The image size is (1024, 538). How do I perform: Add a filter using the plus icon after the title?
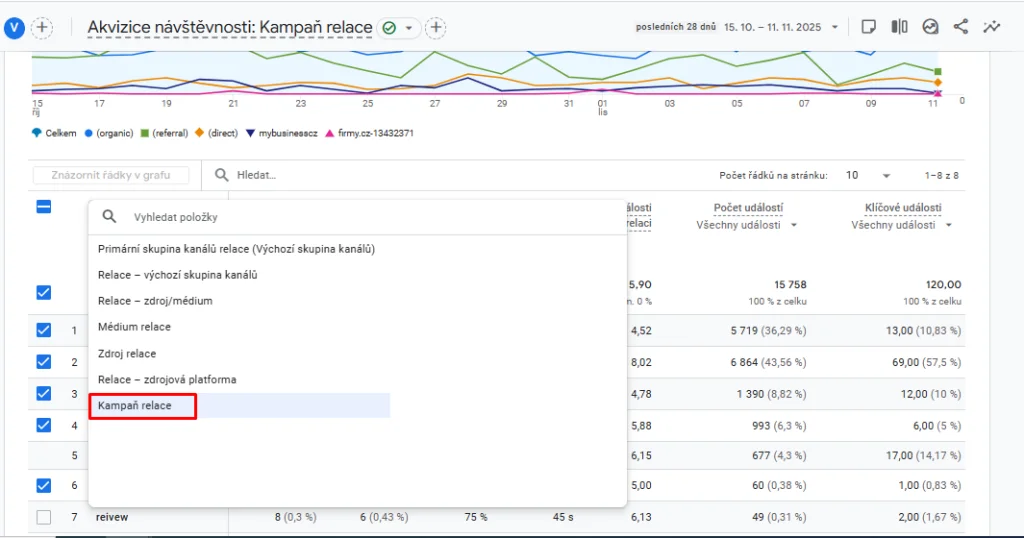click(436, 27)
